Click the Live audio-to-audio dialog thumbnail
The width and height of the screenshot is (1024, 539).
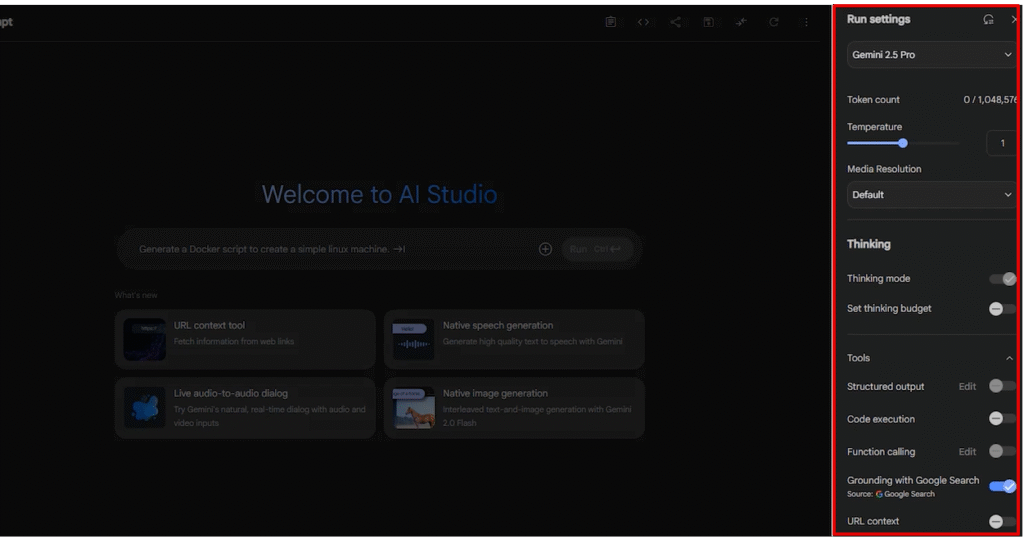coord(144,408)
